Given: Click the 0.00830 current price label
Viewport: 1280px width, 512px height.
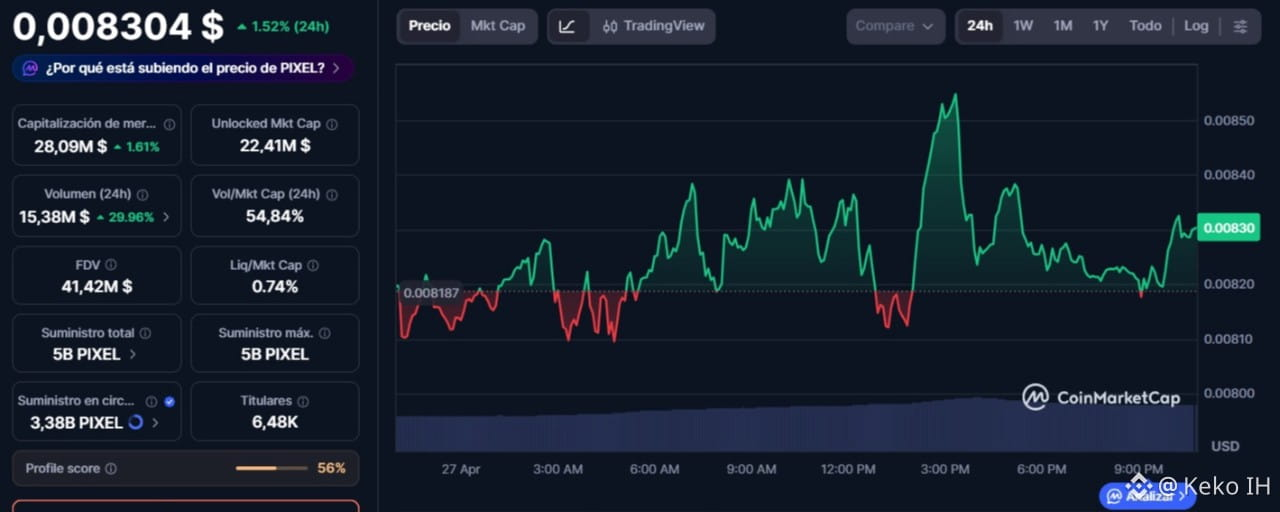Looking at the screenshot, I should 1228,228.
